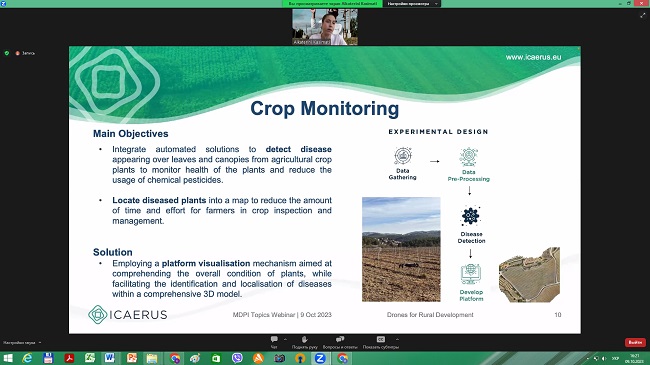This screenshot has width=650, height=365.
Task: Expand the subtitles options arrow
Action: click(x=397, y=339)
